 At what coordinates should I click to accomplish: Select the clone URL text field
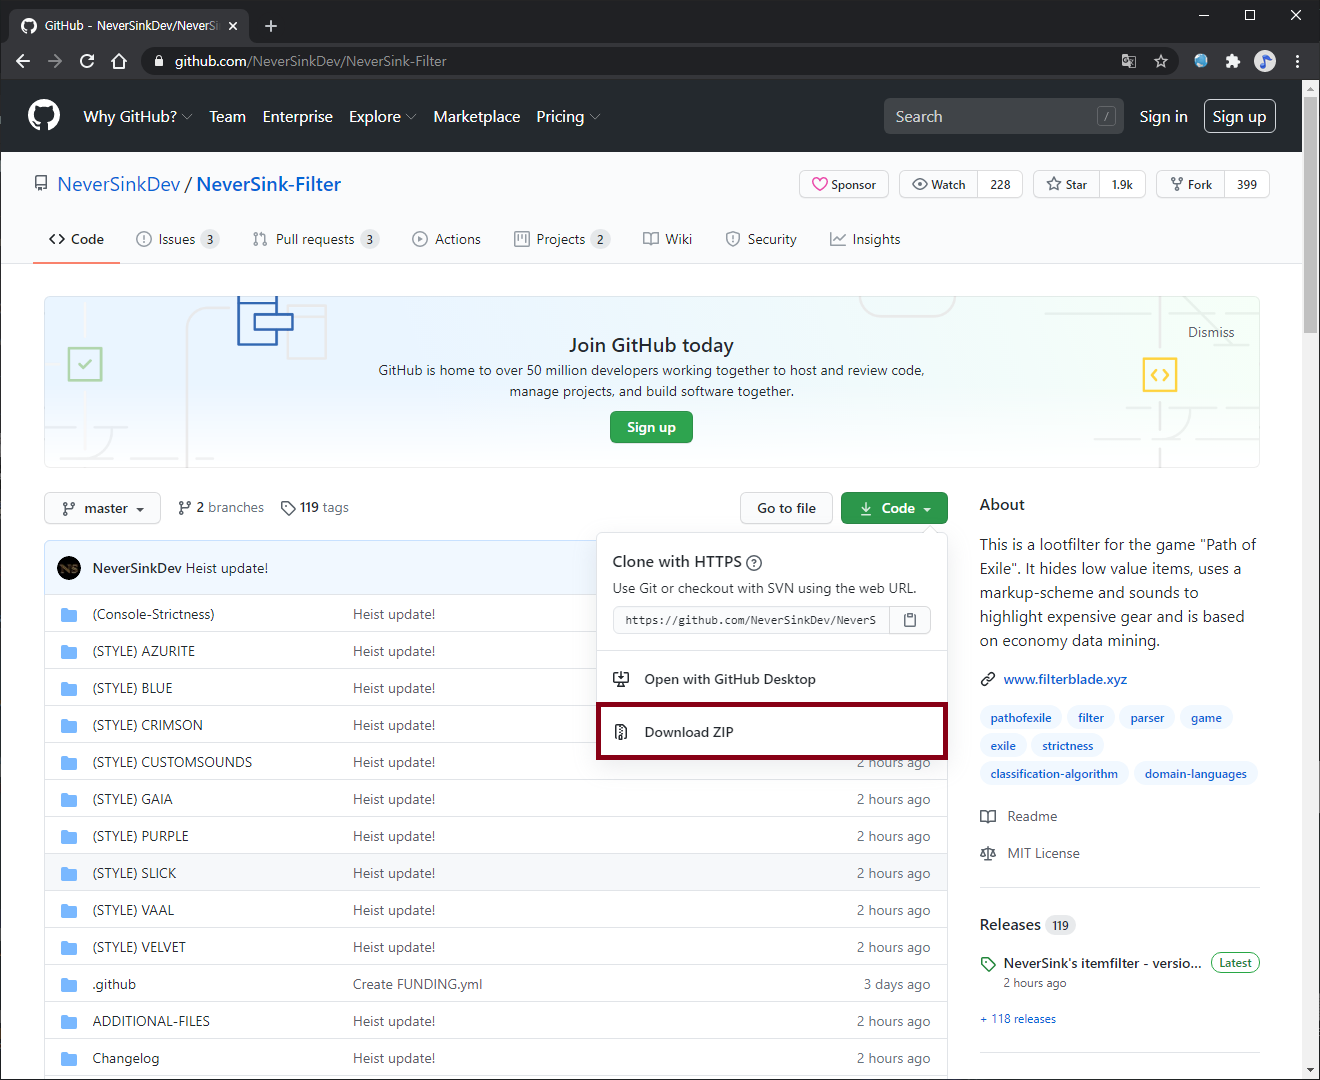(x=751, y=620)
